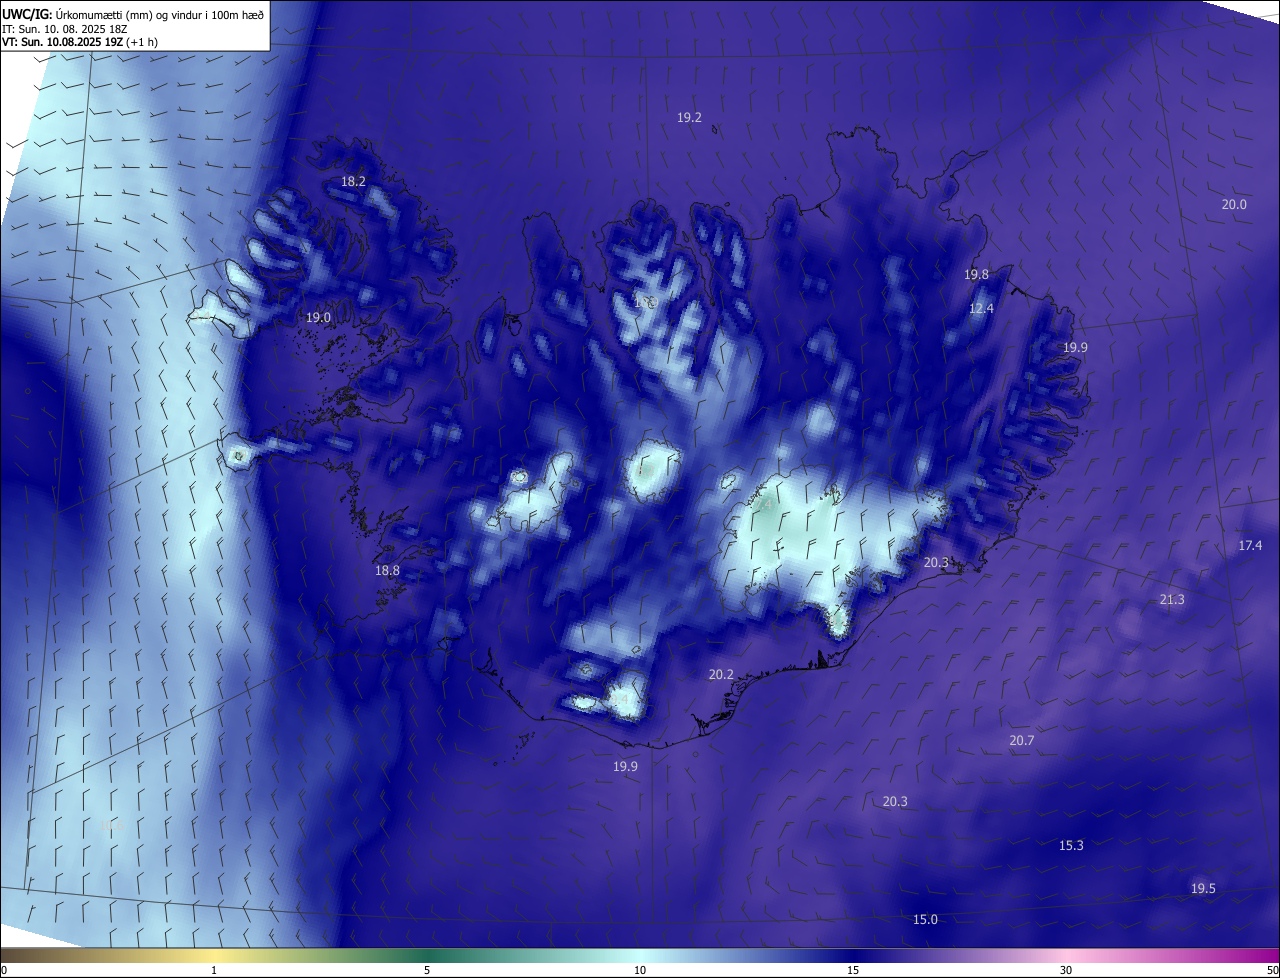
Task: Click the 19.9 value on the east coast
Action: (x=1074, y=347)
